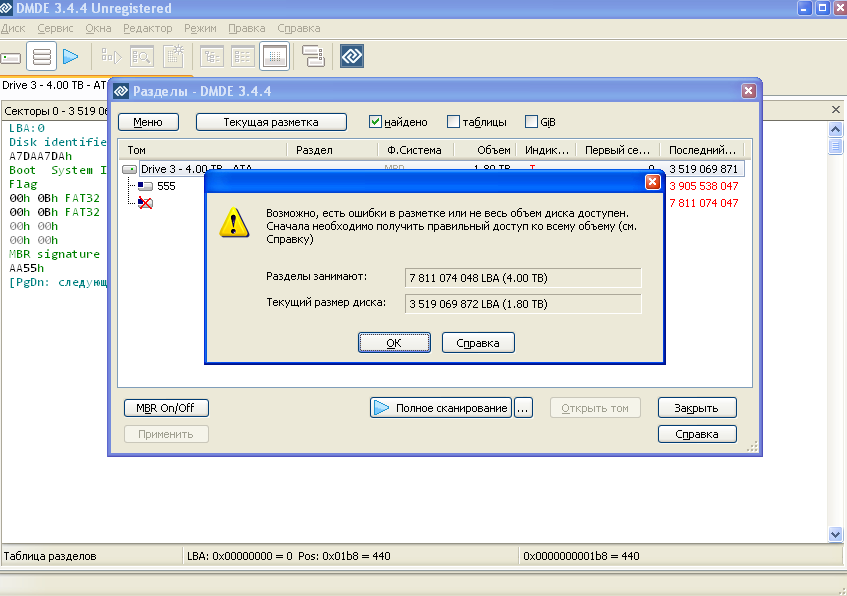
Task: Click the drive icon on Drive 3 row
Action: (131, 168)
